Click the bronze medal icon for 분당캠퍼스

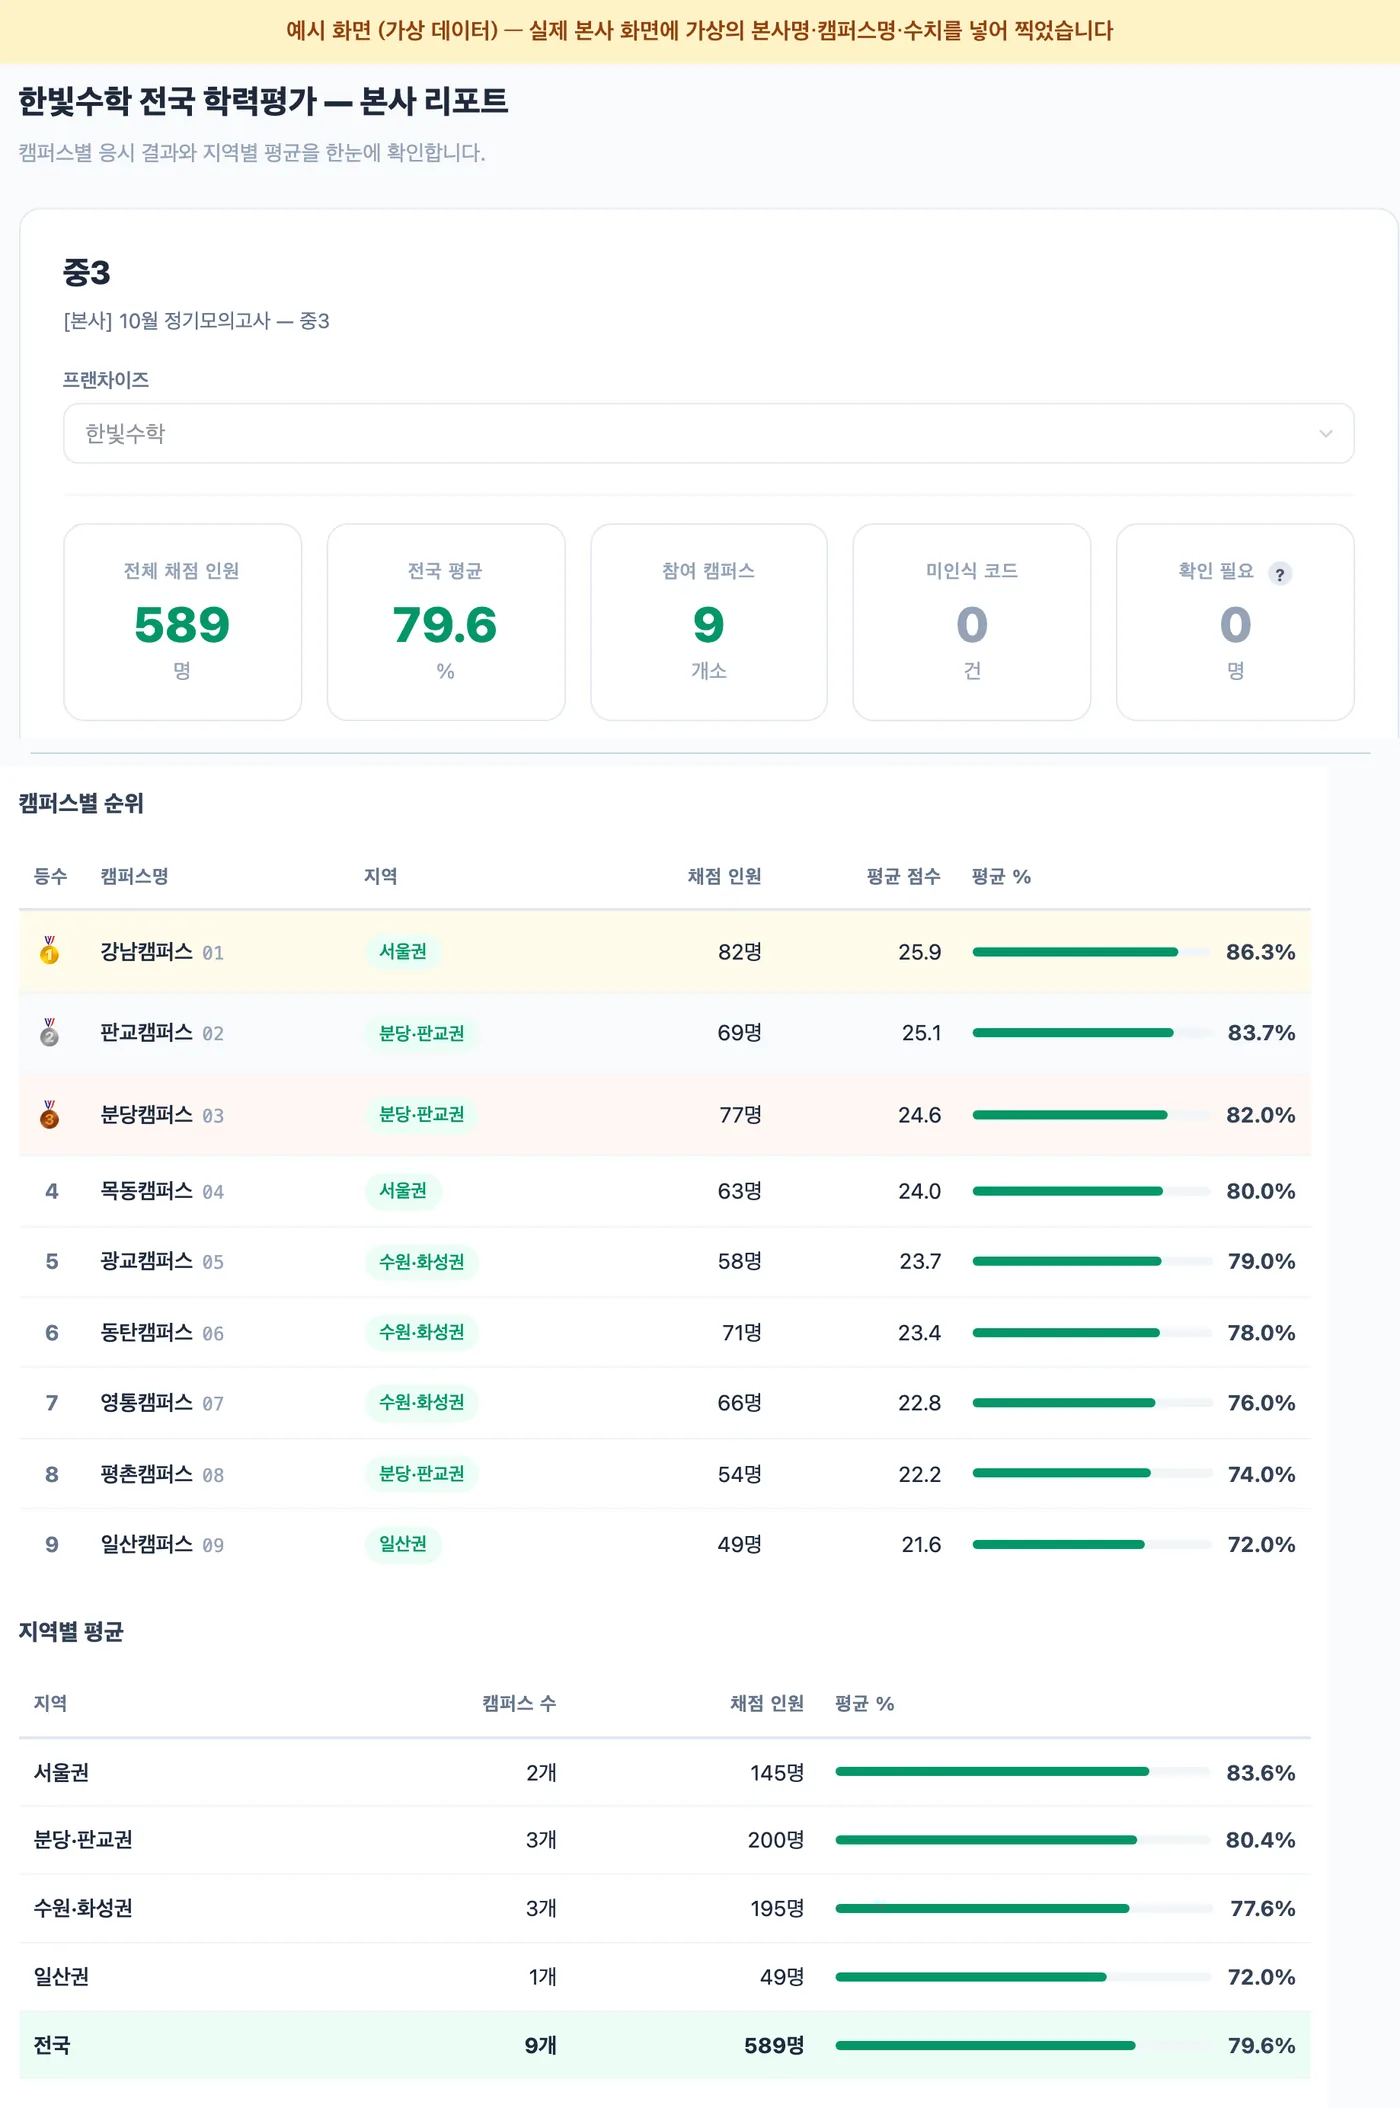[x=49, y=1114]
